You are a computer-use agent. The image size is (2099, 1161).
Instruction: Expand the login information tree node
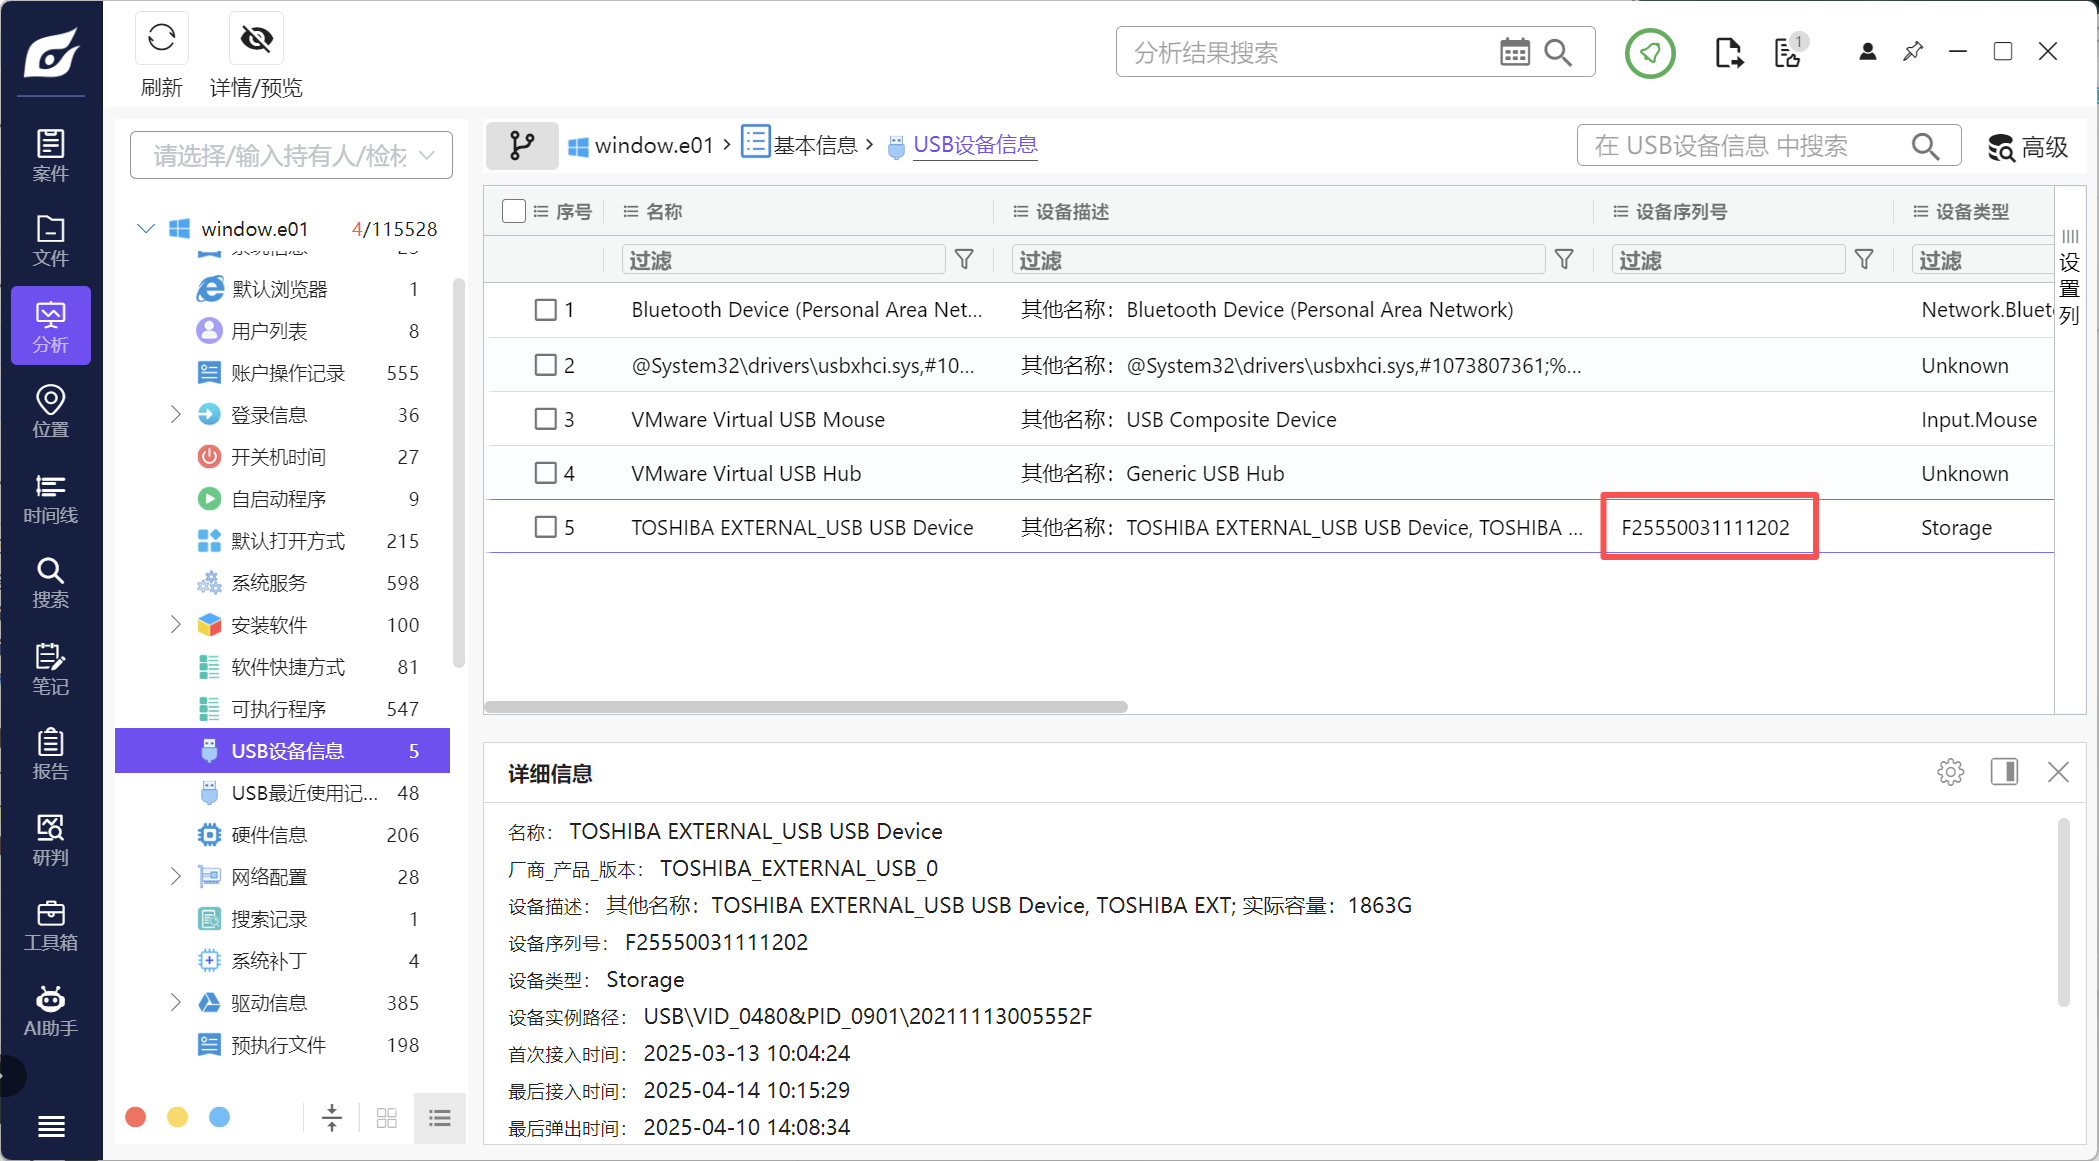[176, 414]
